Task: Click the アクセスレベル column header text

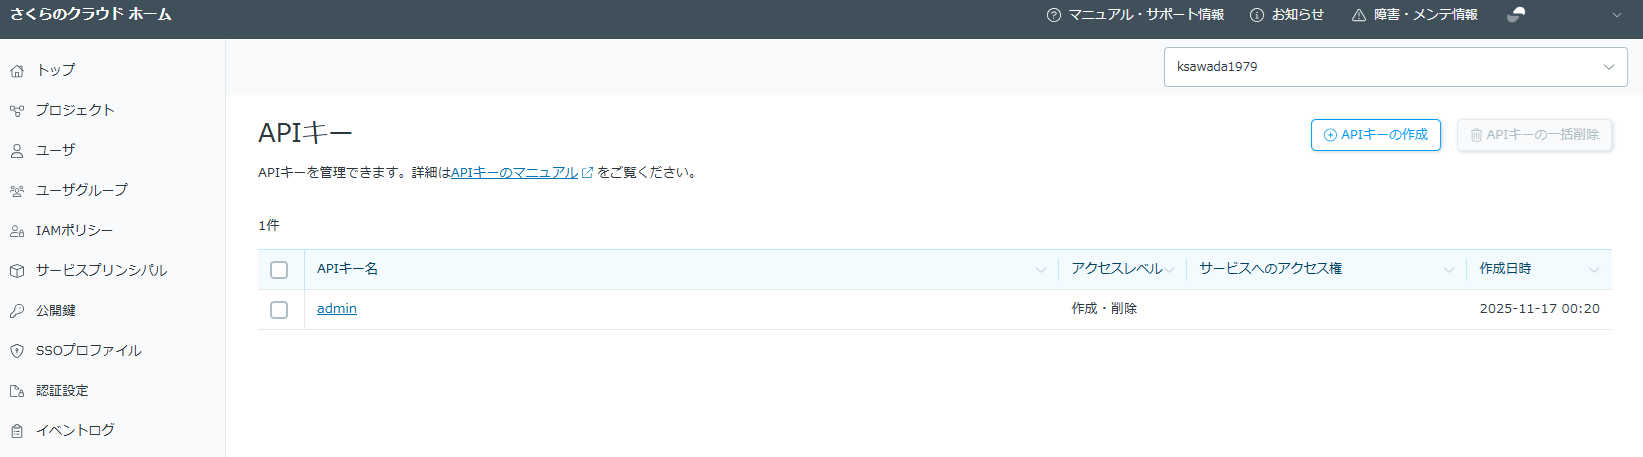Action: coord(1116,269)
